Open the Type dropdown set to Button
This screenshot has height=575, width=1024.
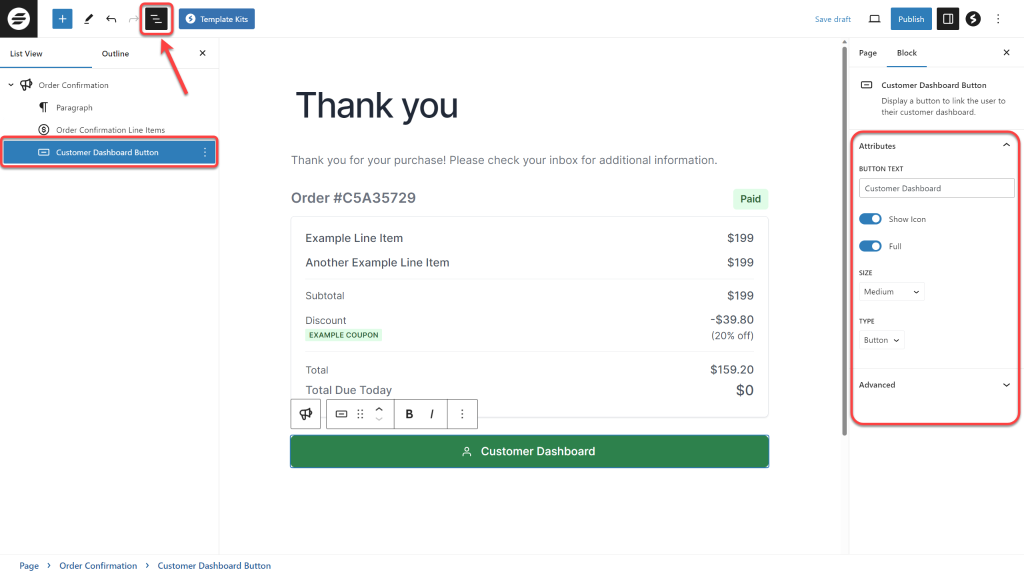(x=882, y=340)
